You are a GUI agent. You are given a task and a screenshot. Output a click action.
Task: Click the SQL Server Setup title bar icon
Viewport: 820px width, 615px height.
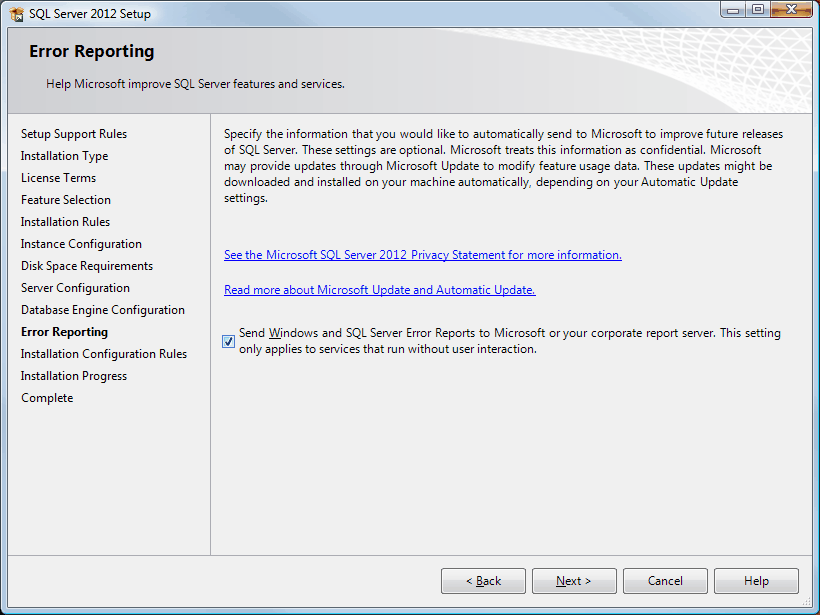[x=16, y=14]
